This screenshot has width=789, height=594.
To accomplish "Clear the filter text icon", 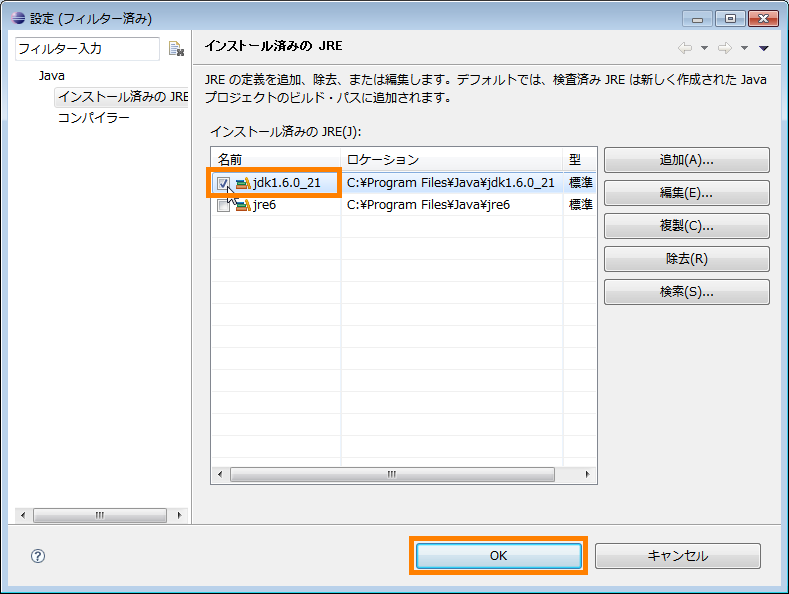I will pos(176,49).
